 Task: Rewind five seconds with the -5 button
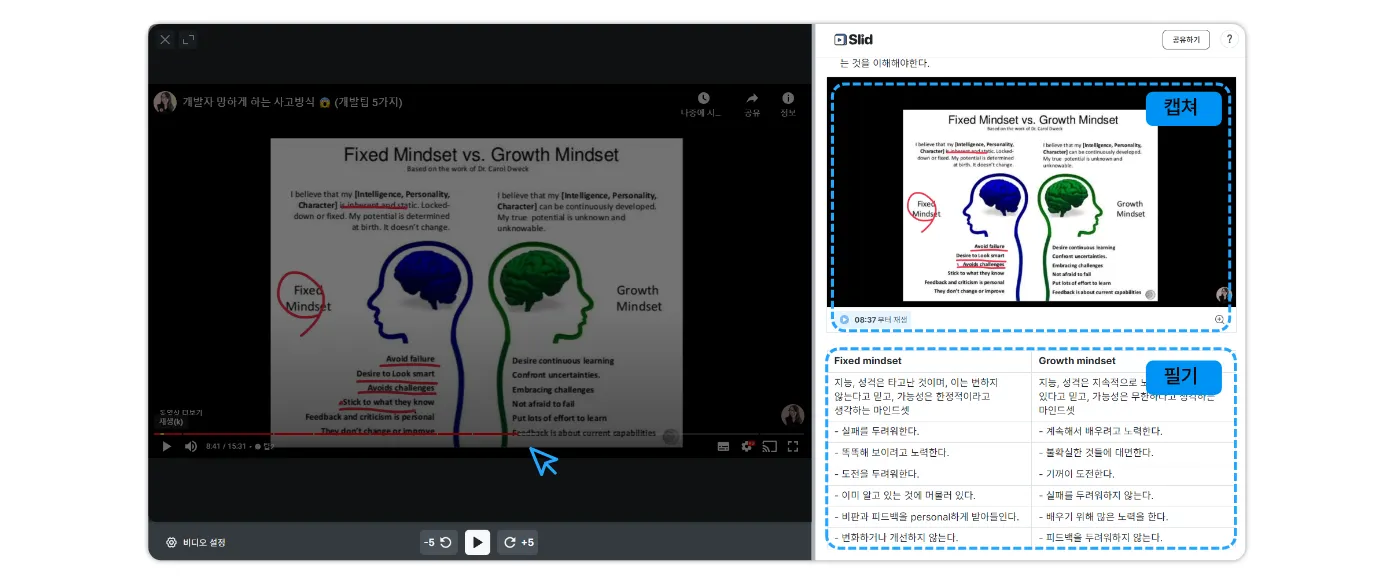[438, 542]
